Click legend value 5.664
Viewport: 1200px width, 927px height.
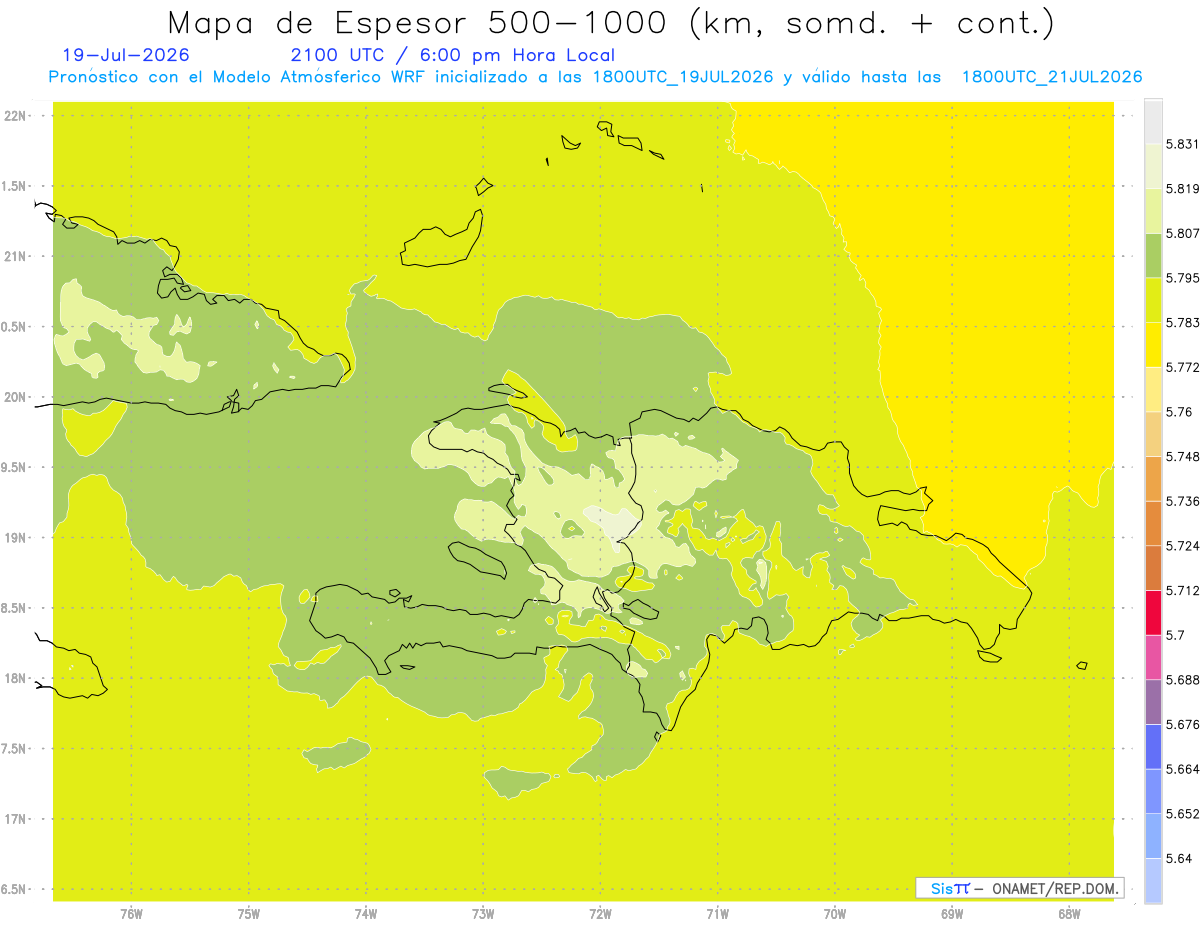point(1183,769)
